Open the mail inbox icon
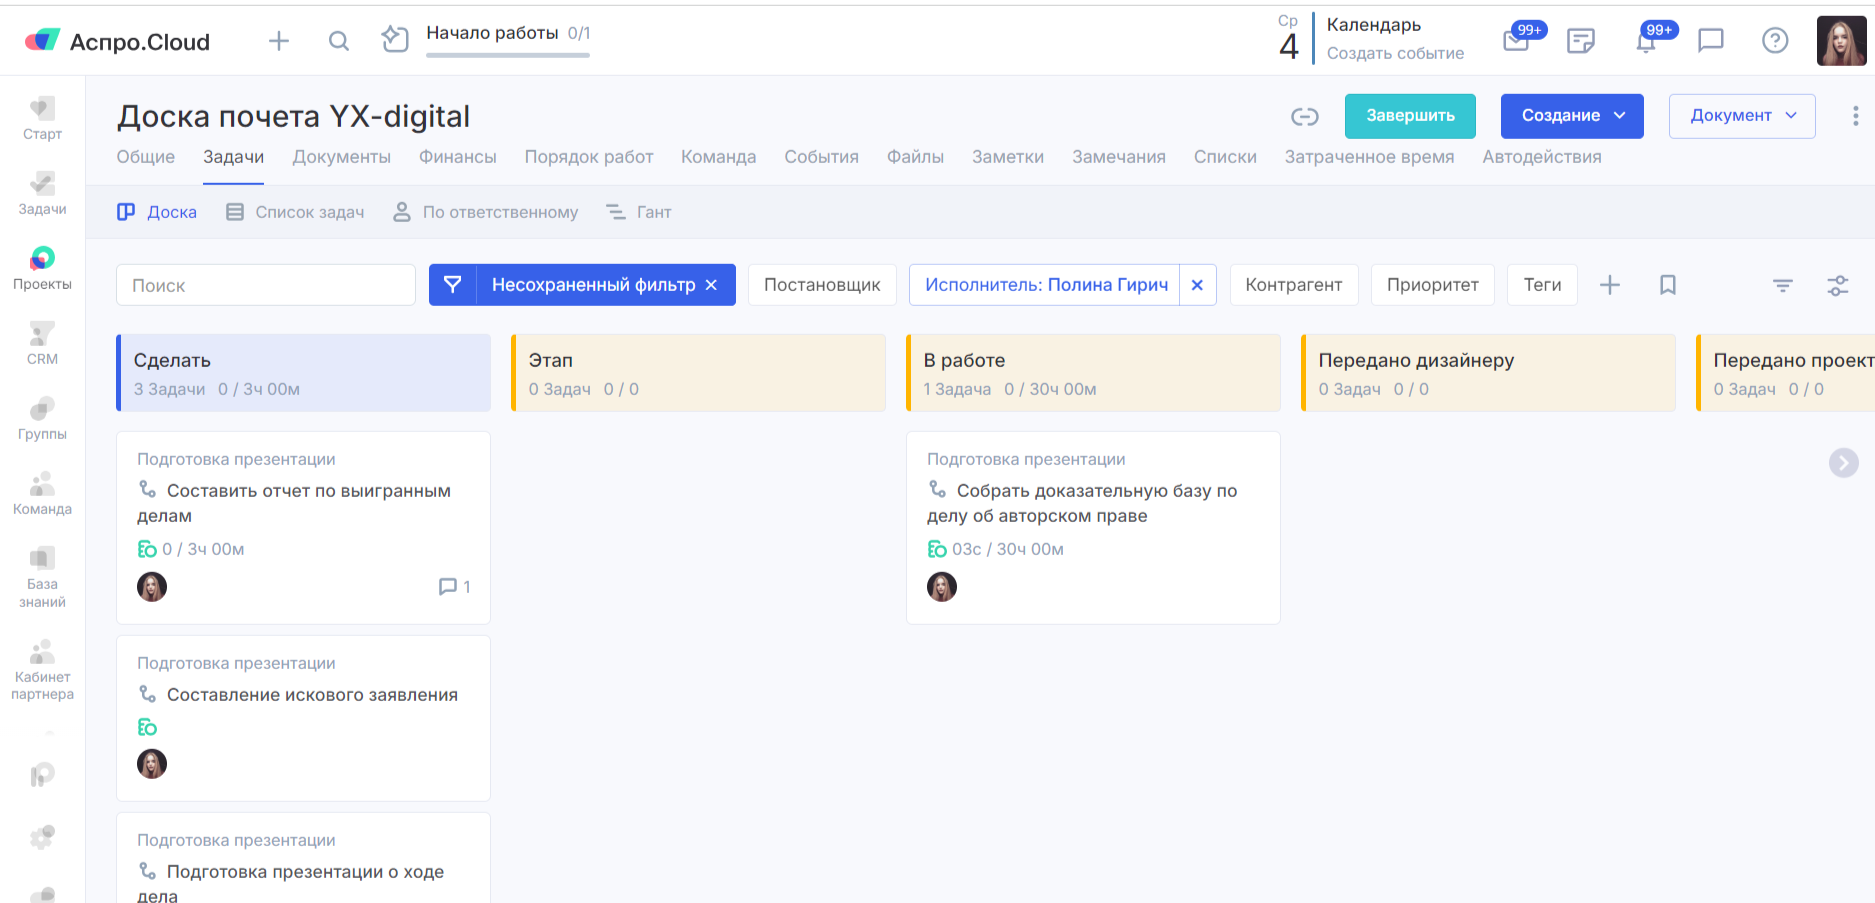Viewport: 1875px width, 903px height. [x=1516, y=41]
